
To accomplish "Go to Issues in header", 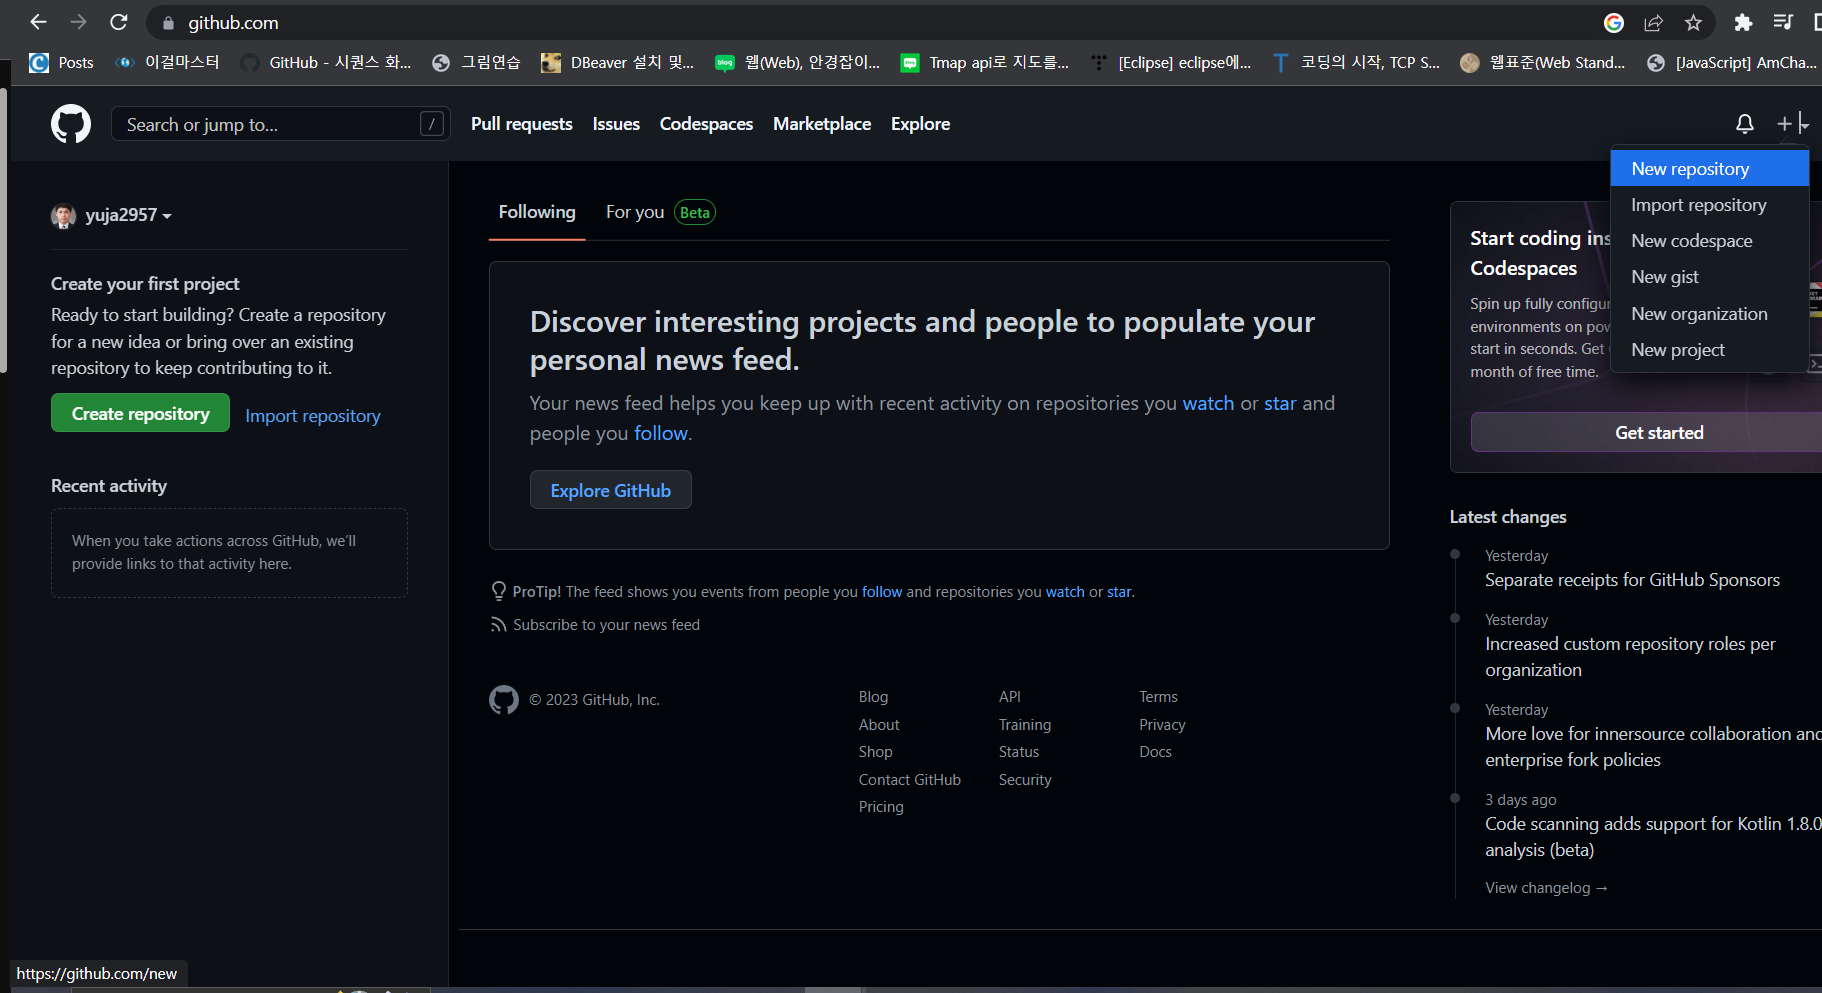I will point(616,124).
